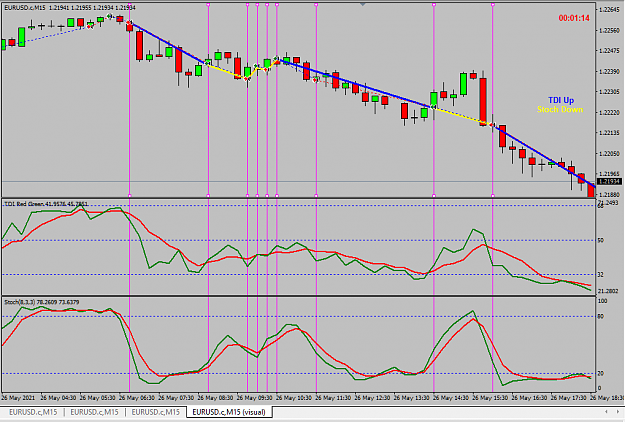The height and width of the screenshot is (422, 625).
Task: Click price scale value 1.22220
Action: tap(609, 112)
